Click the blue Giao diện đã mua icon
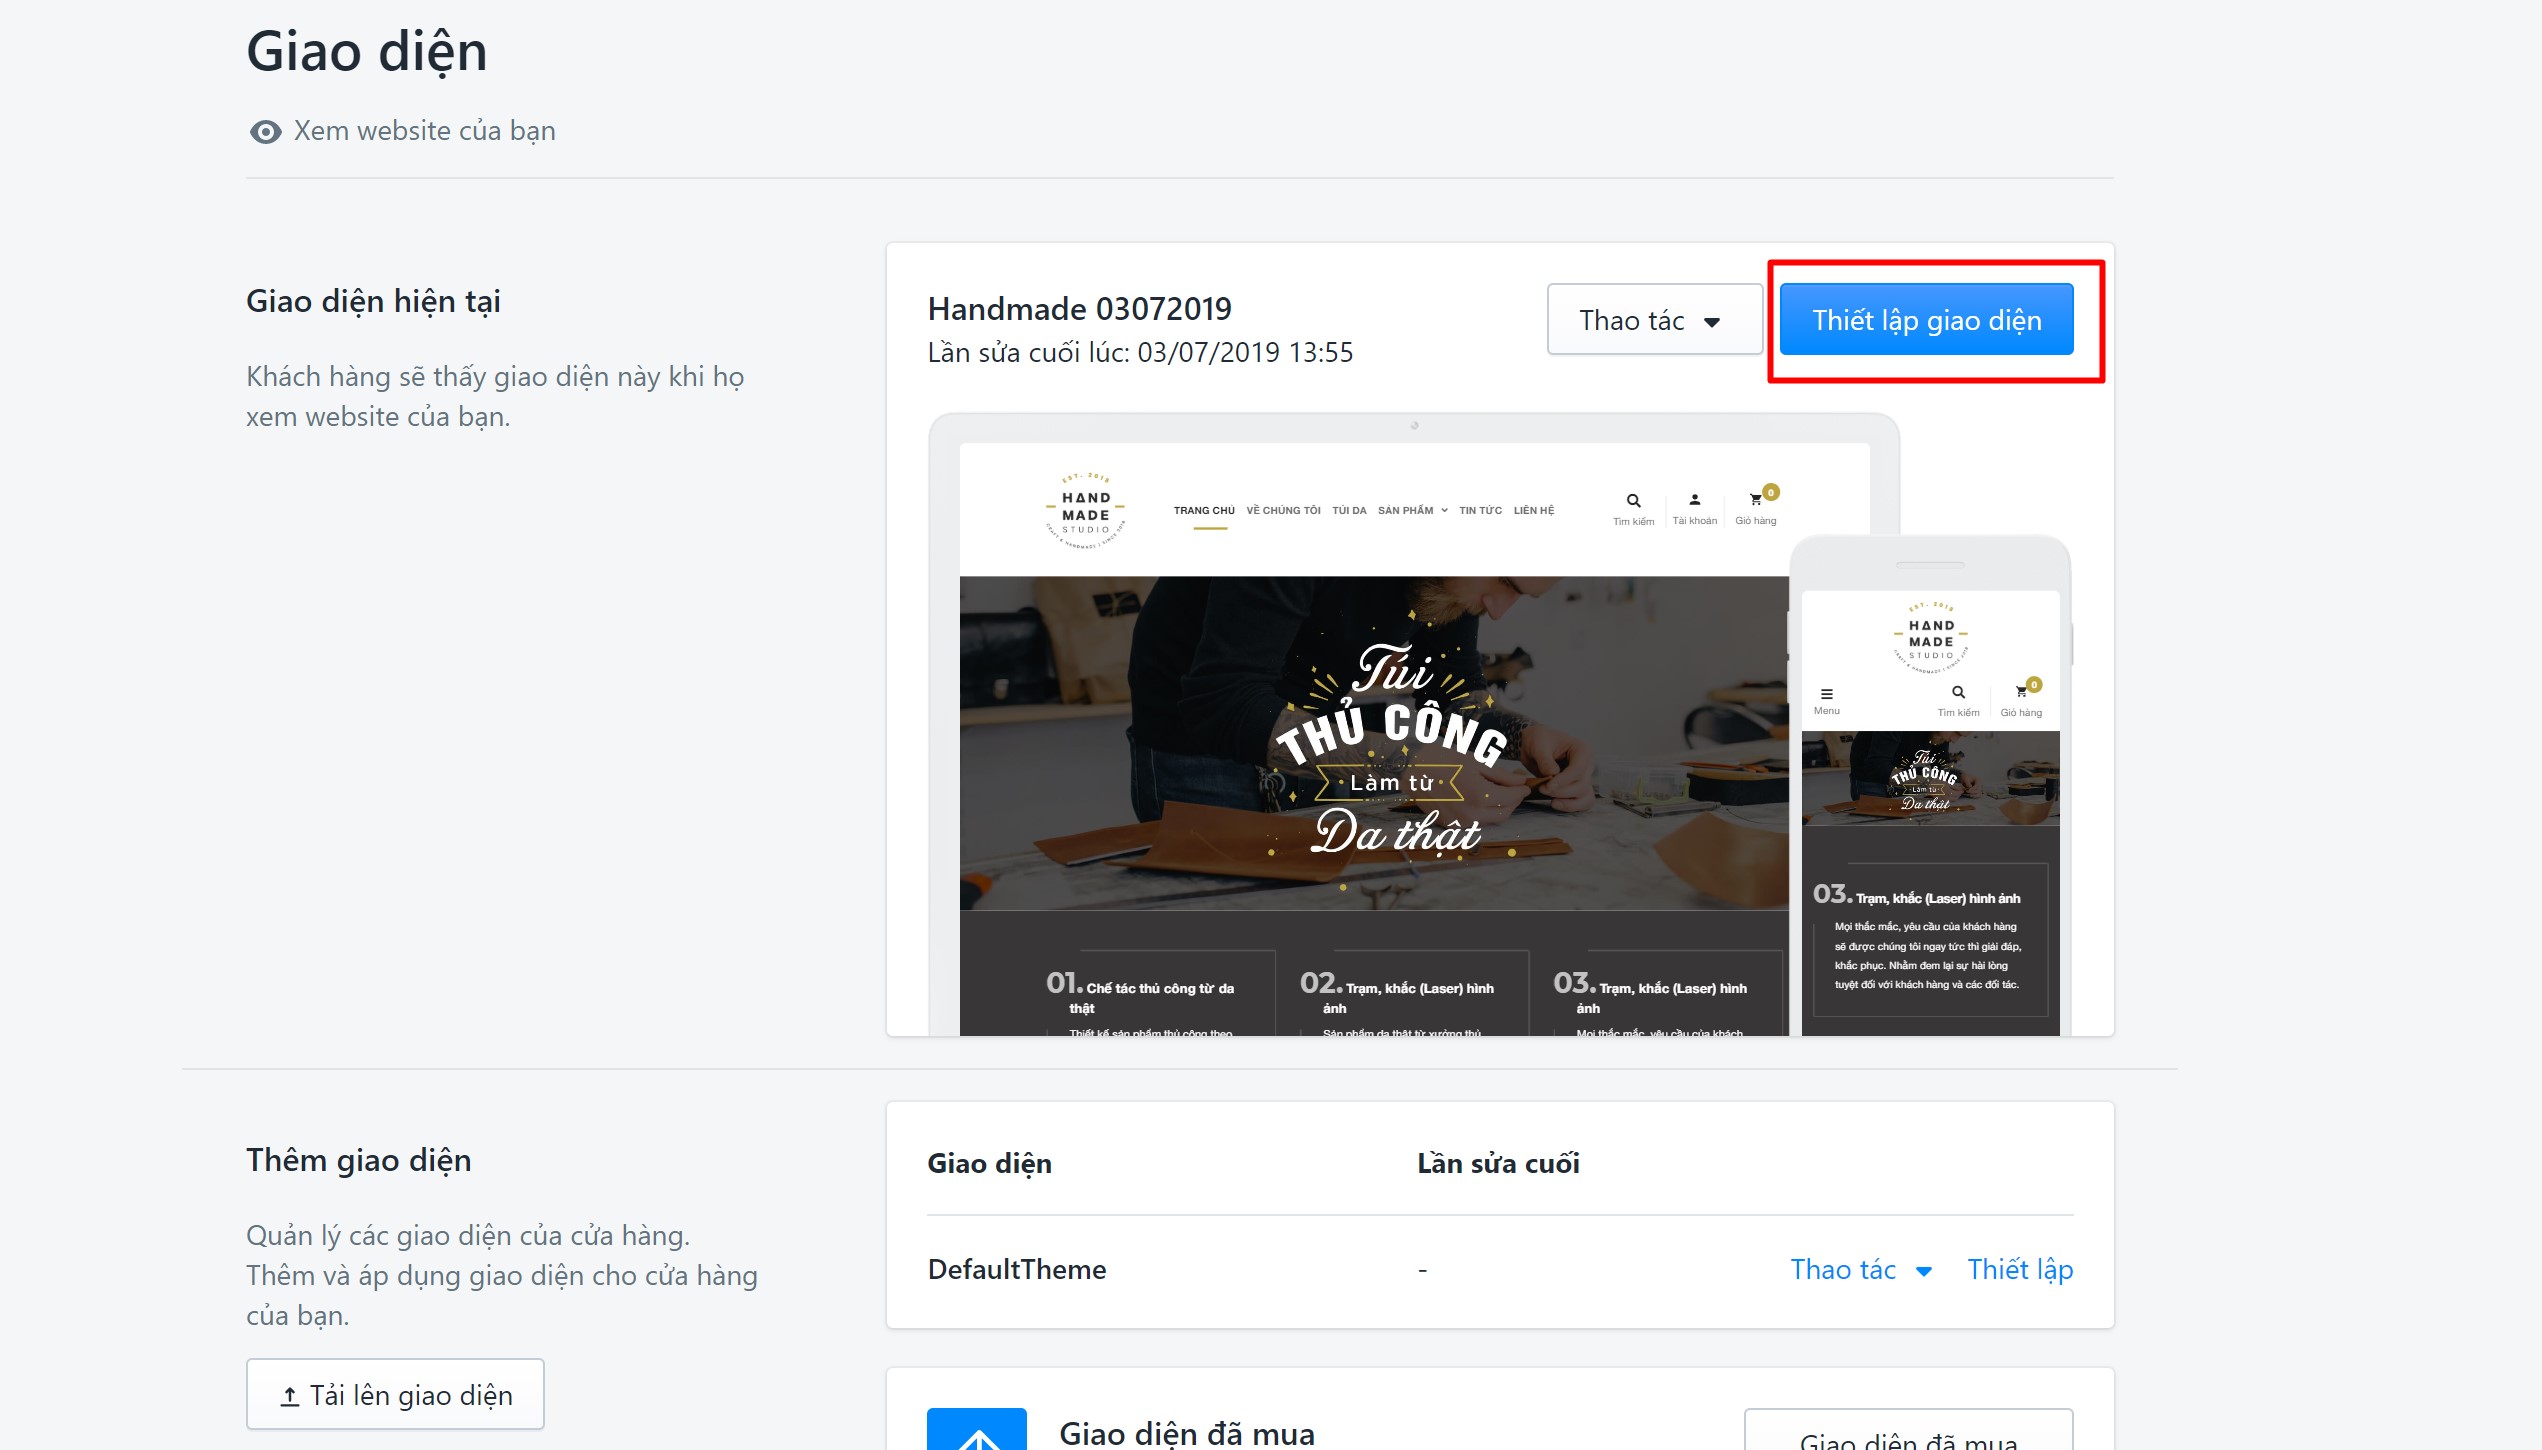Viewport: 2542px width, 1450px height. coord(977,1430)
